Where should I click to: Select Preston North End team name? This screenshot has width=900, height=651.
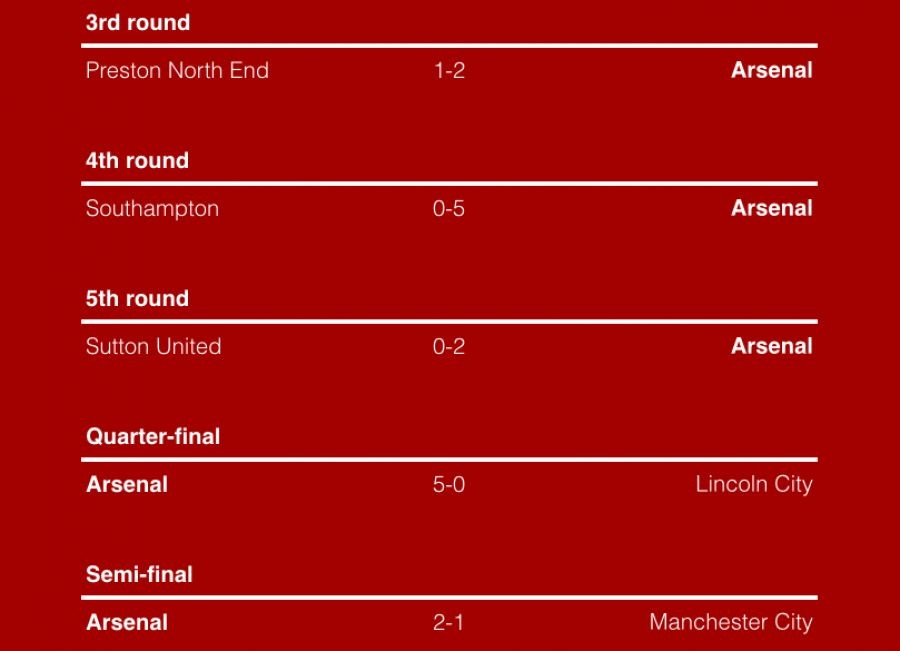177,71
